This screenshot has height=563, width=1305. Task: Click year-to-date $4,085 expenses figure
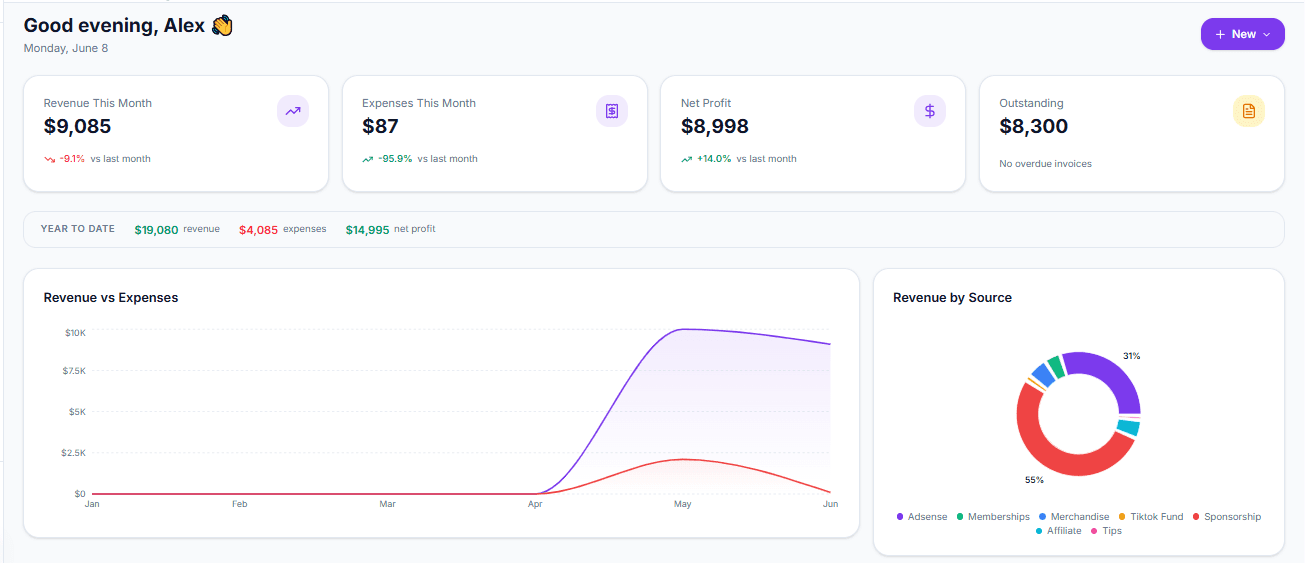tap(258, 230)
